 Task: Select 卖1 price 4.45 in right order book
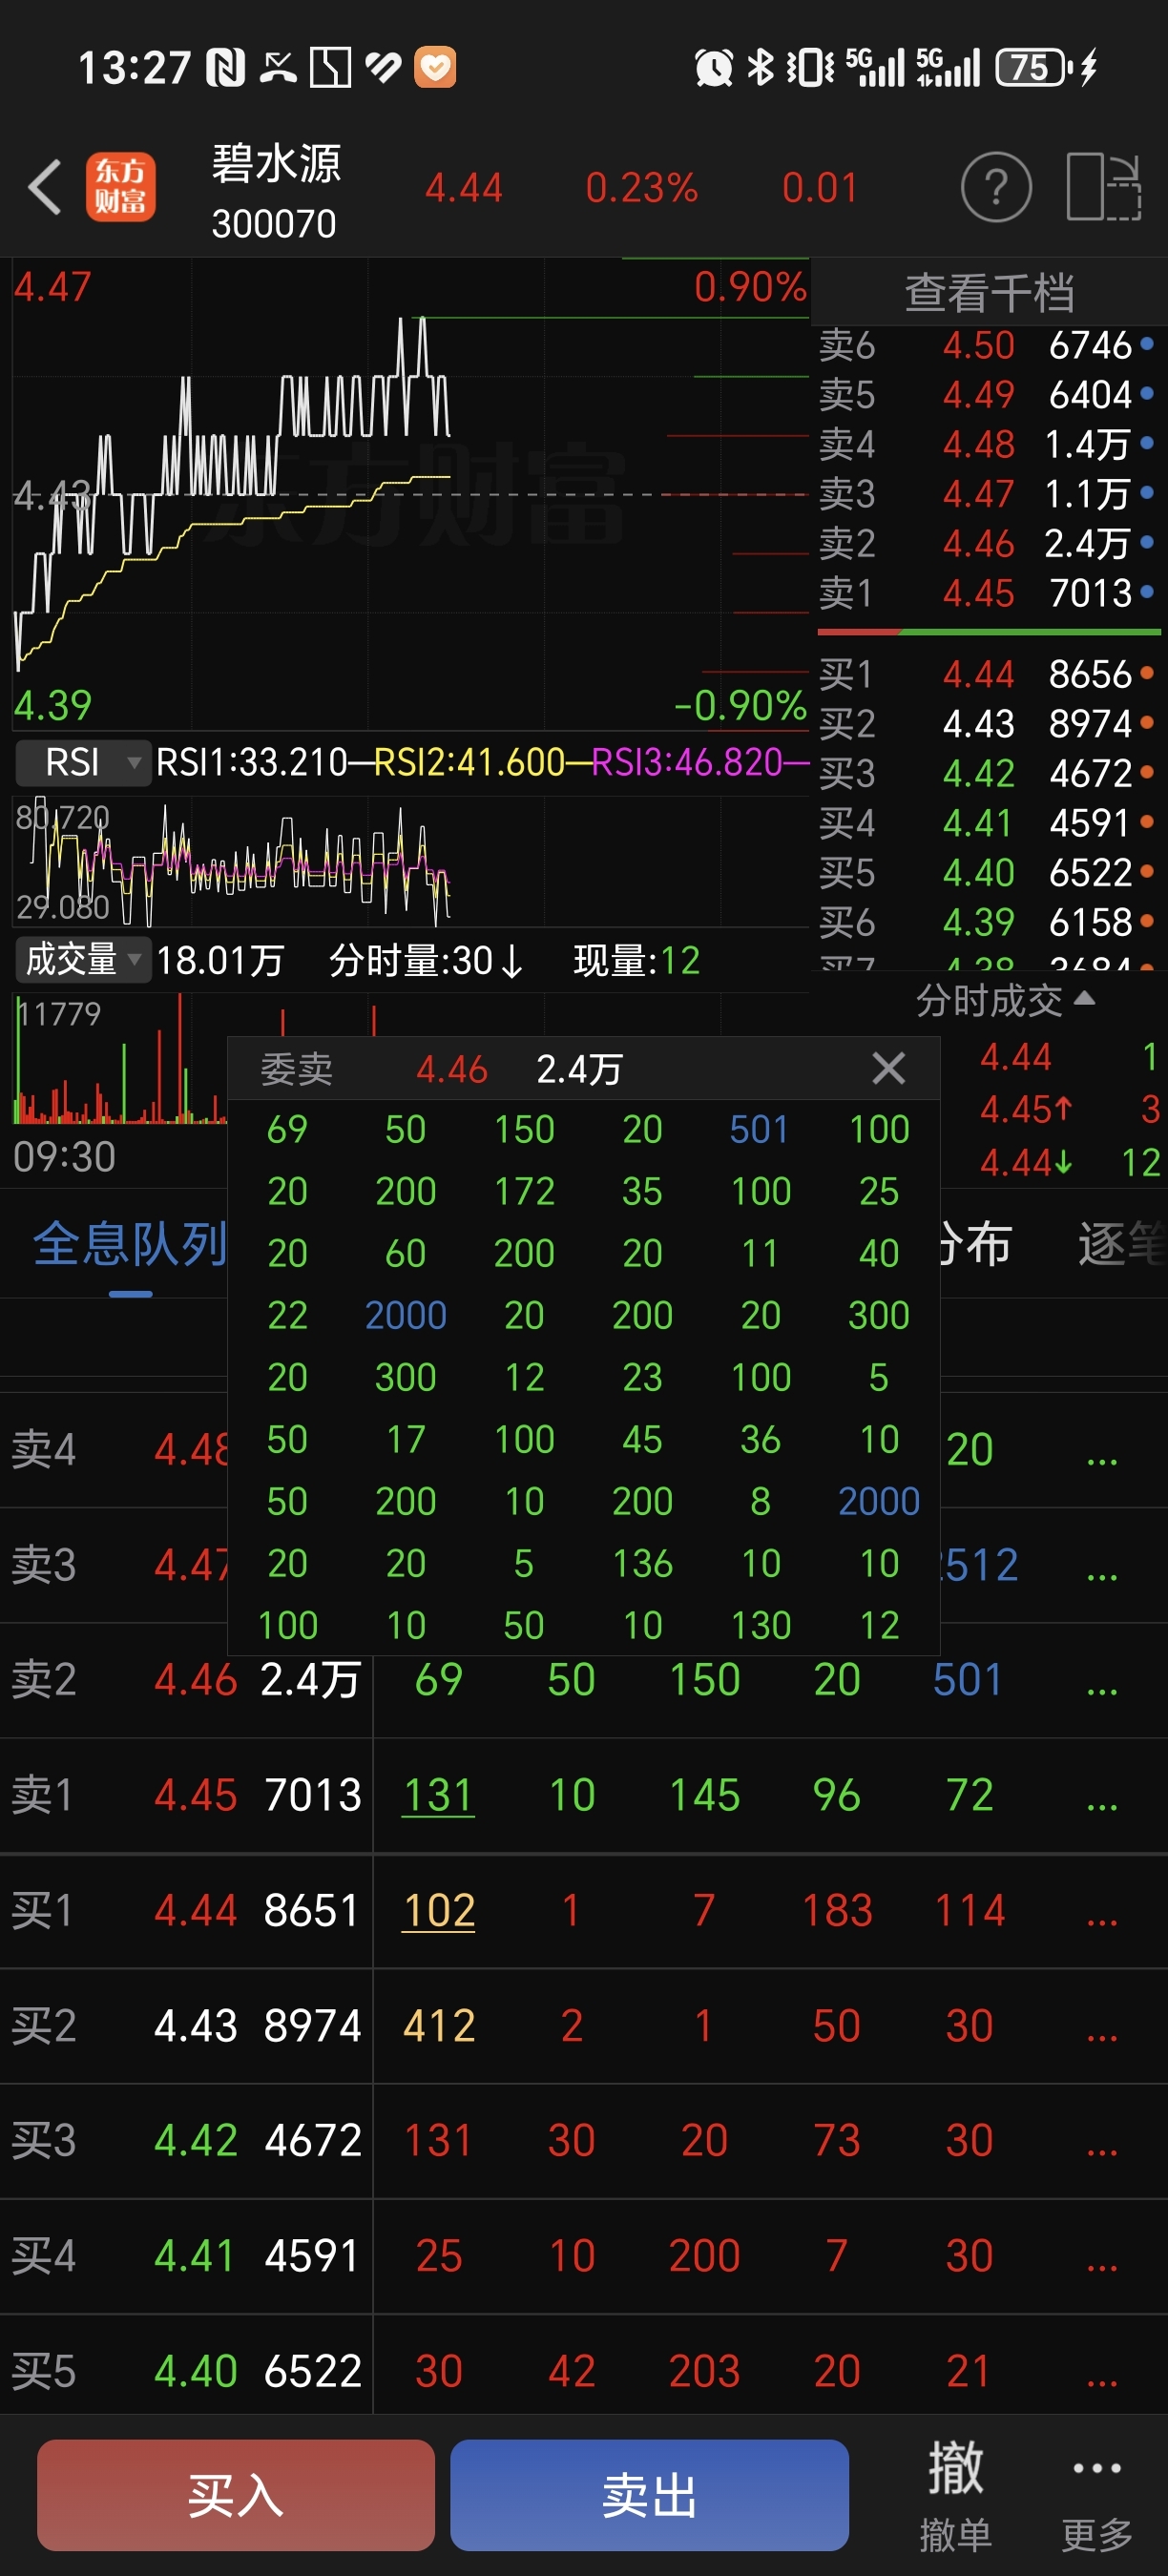coord(978,593)
